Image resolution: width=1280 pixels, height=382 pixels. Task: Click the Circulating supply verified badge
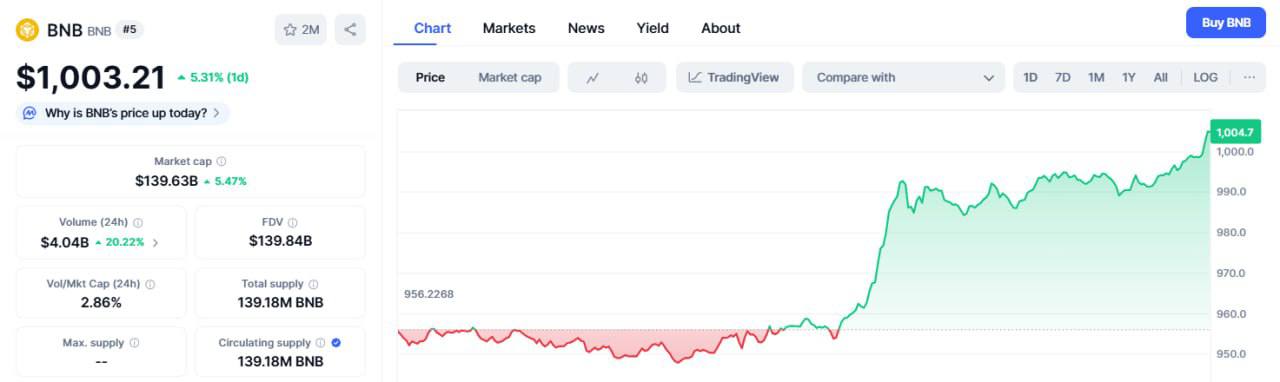click(x=336, y=343)
